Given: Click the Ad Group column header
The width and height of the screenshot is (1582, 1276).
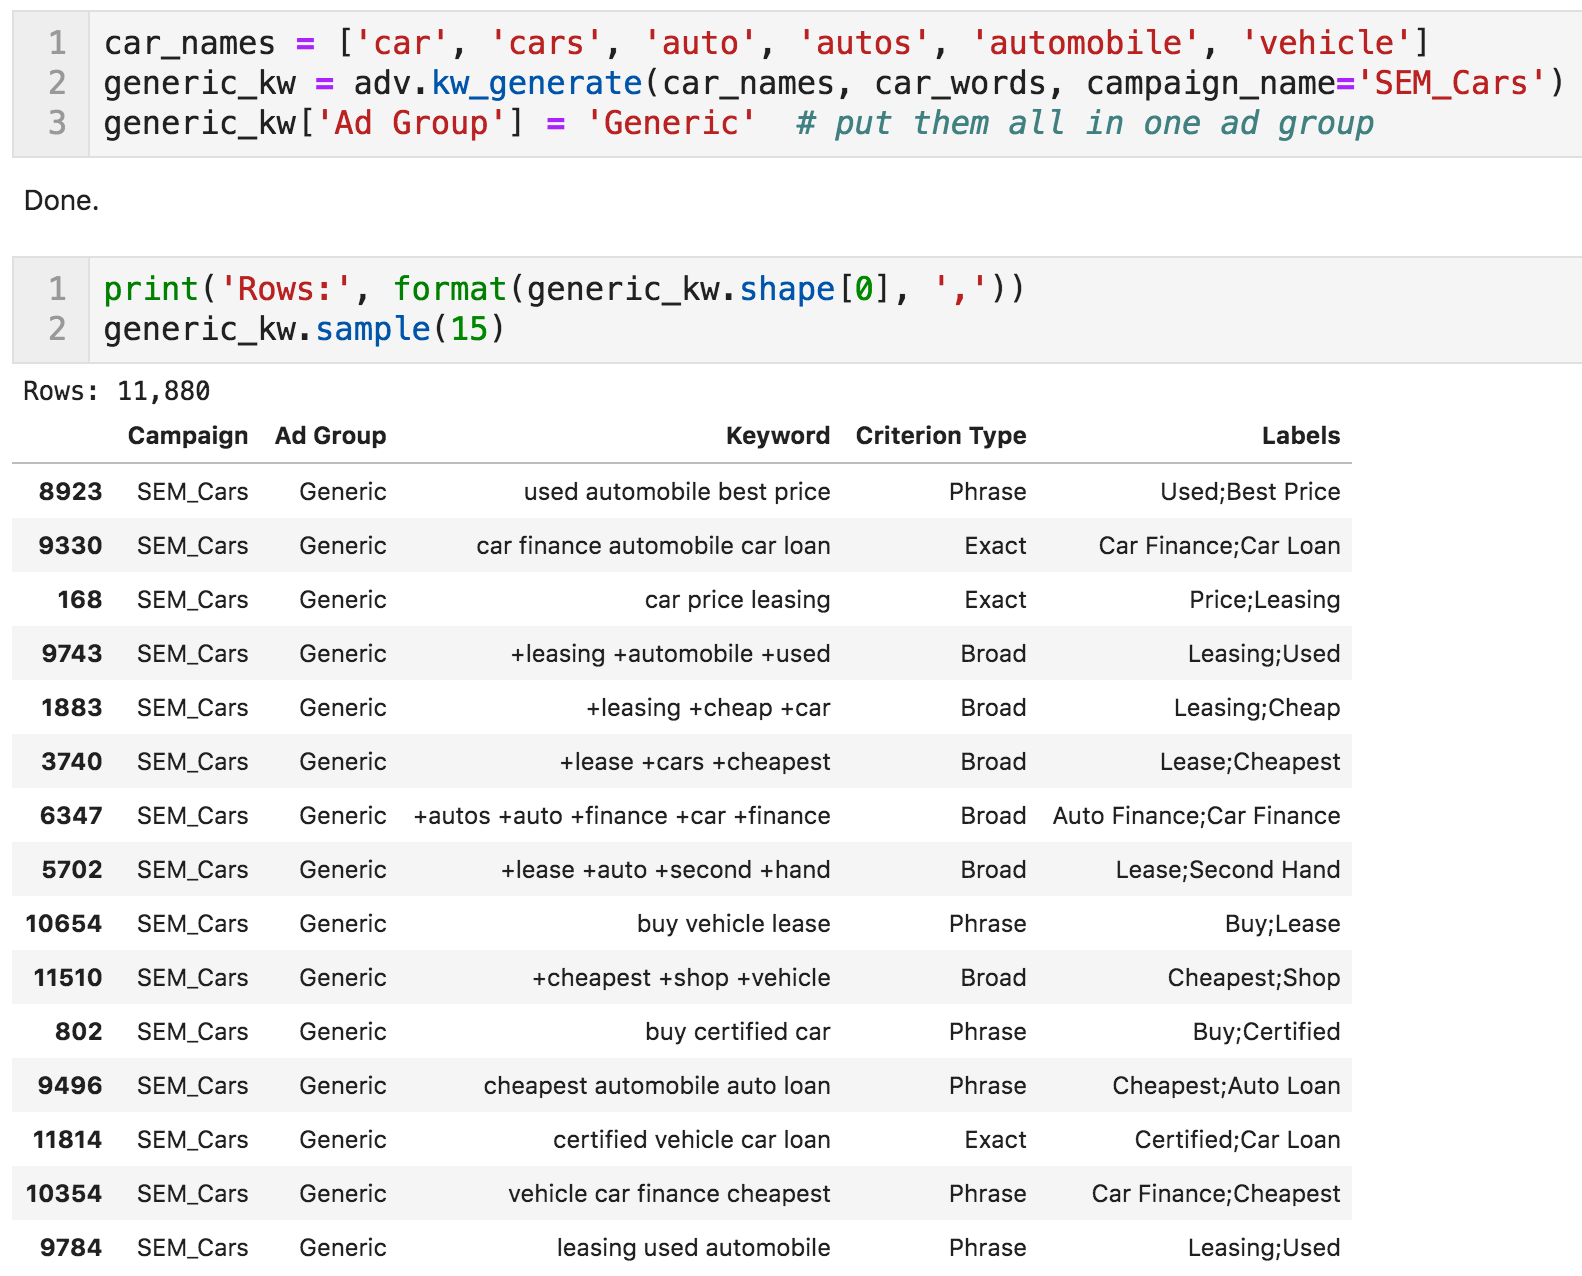Looking at the screenshot, I should click(331, 436).
